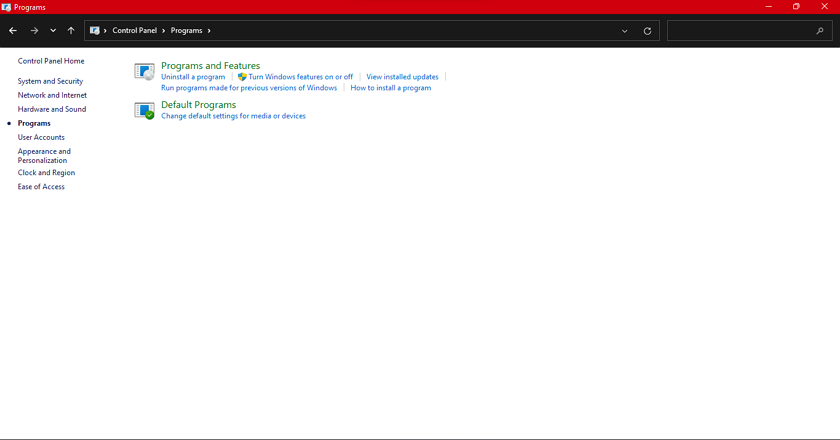Open Appearance and Personalization
Screen dimensions: 840x440
44,156
